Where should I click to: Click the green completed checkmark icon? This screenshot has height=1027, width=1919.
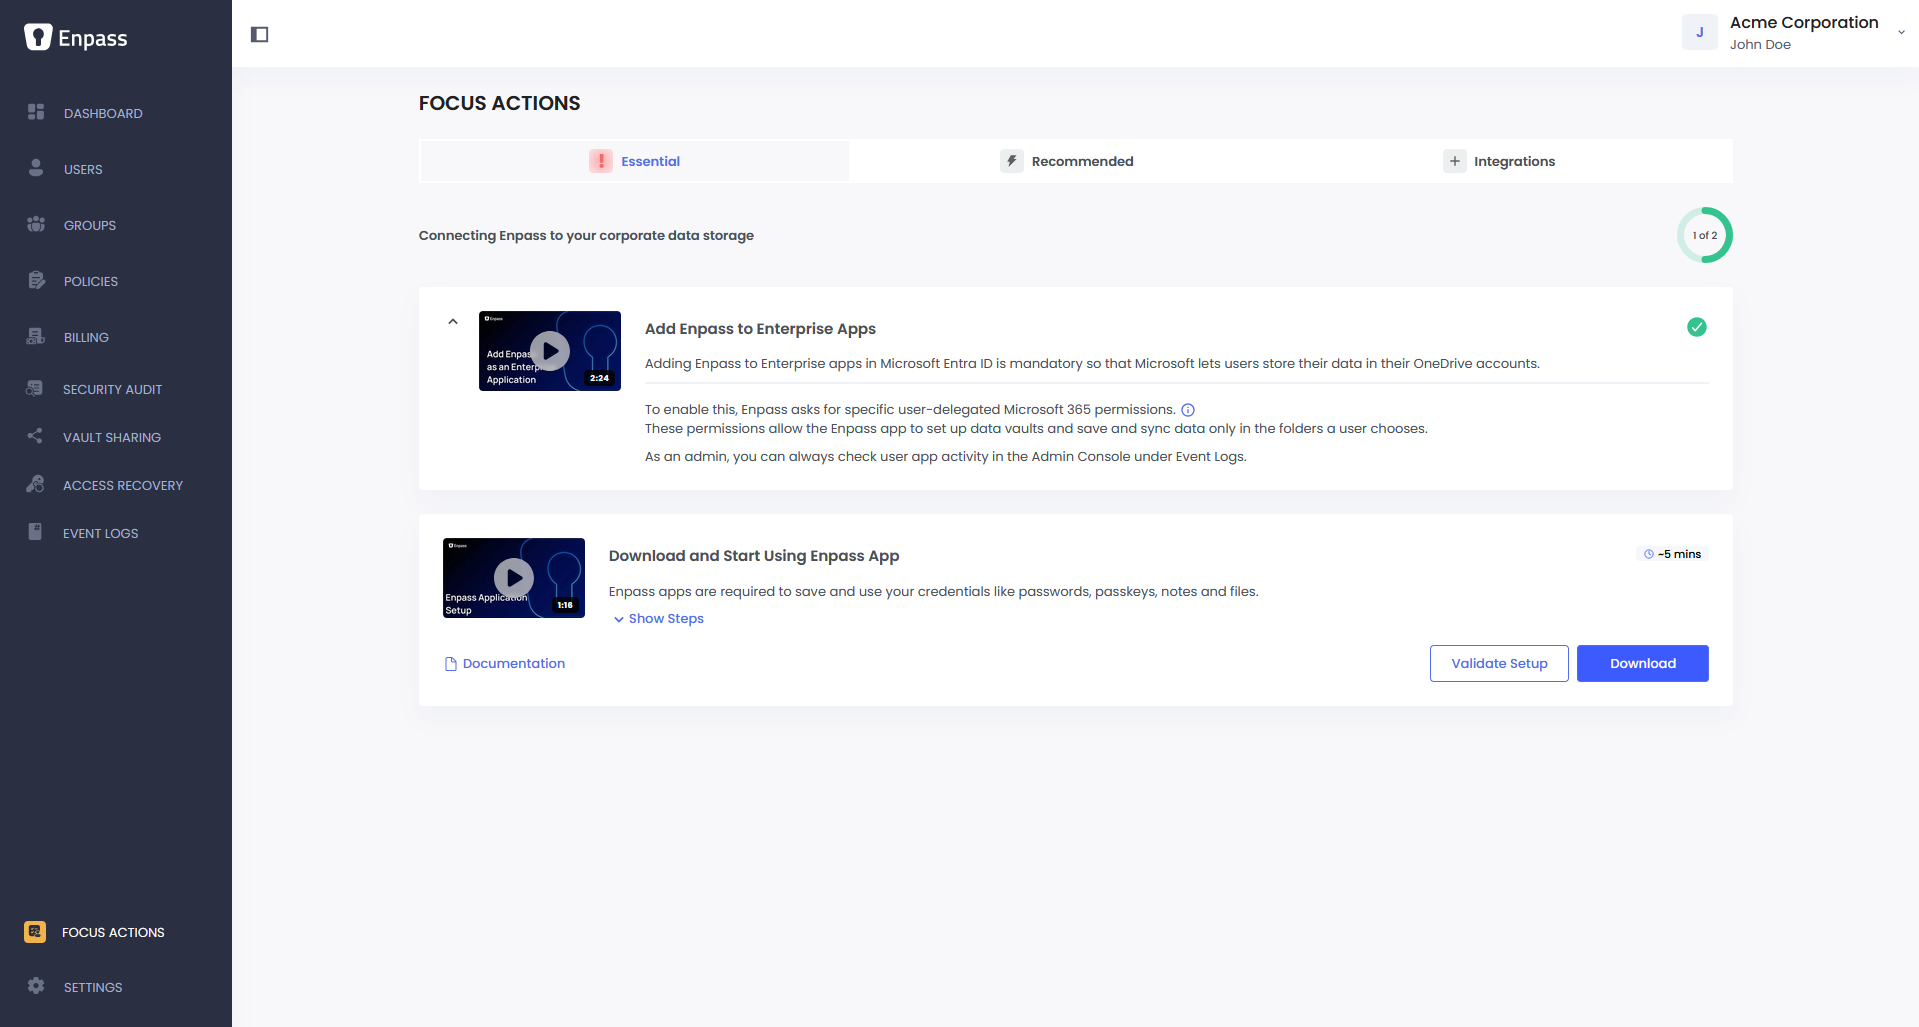click(x=1697, y=327)
